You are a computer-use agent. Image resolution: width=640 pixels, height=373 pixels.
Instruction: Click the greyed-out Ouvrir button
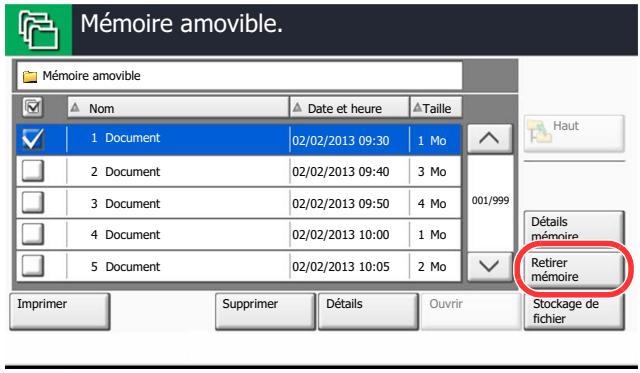(x=471, y=311)
